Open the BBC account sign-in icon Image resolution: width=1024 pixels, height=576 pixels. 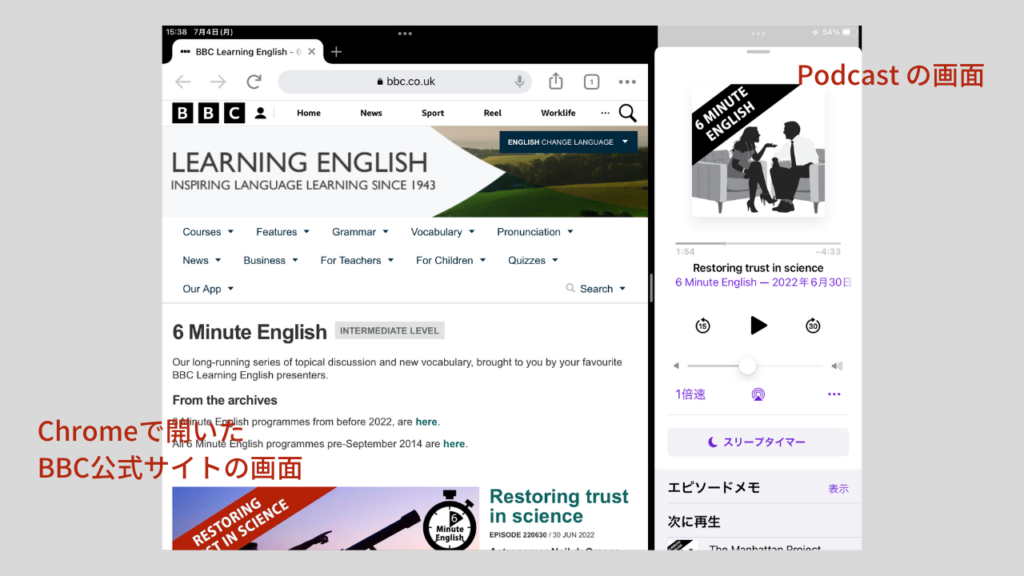pos(261,113)
